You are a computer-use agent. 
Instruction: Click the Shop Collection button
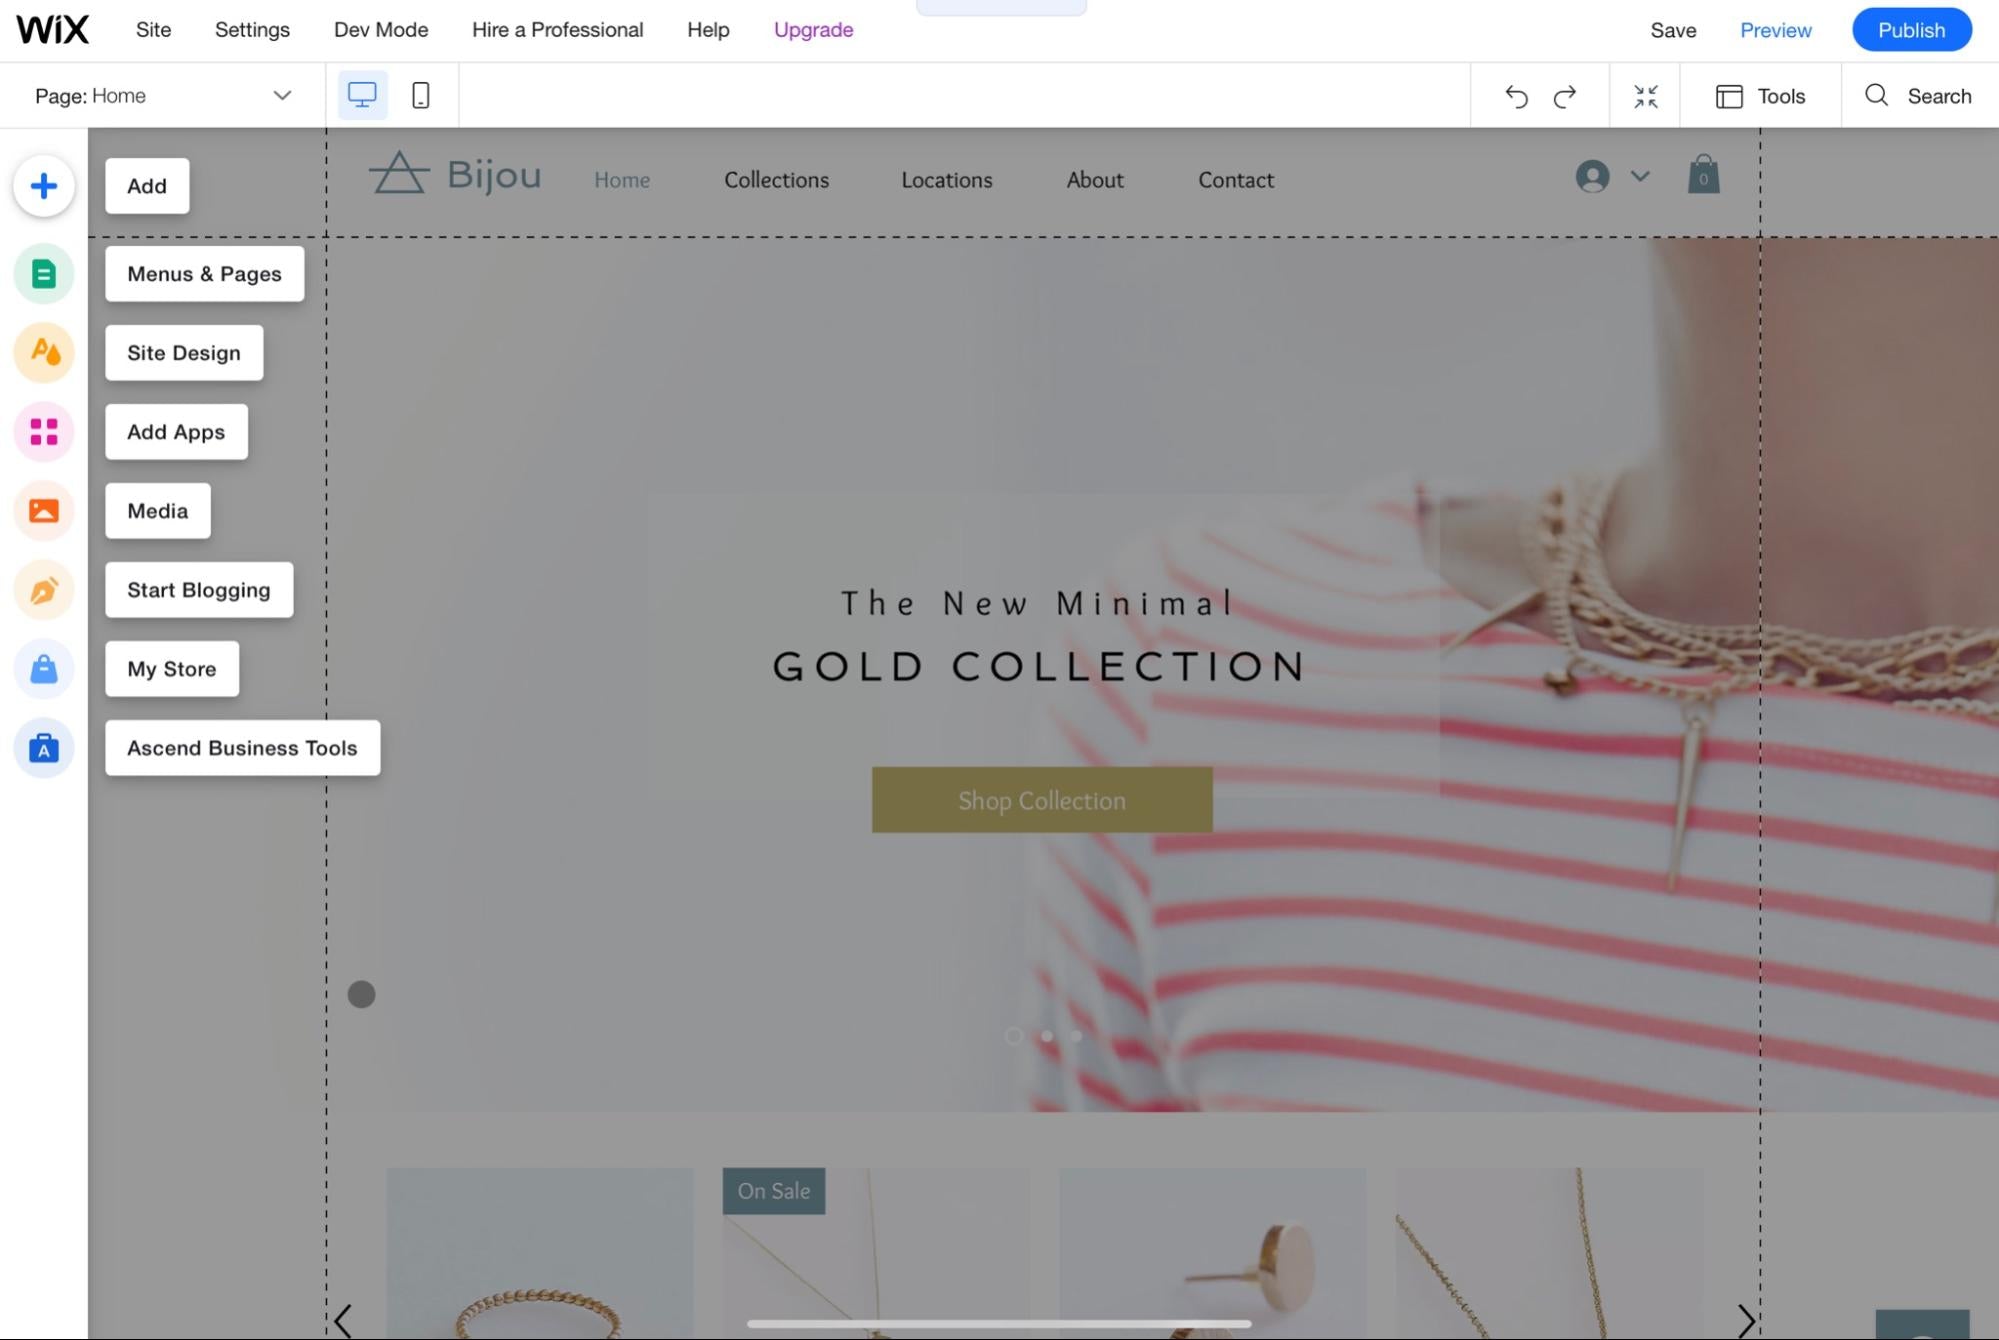tap(1042, 799)
